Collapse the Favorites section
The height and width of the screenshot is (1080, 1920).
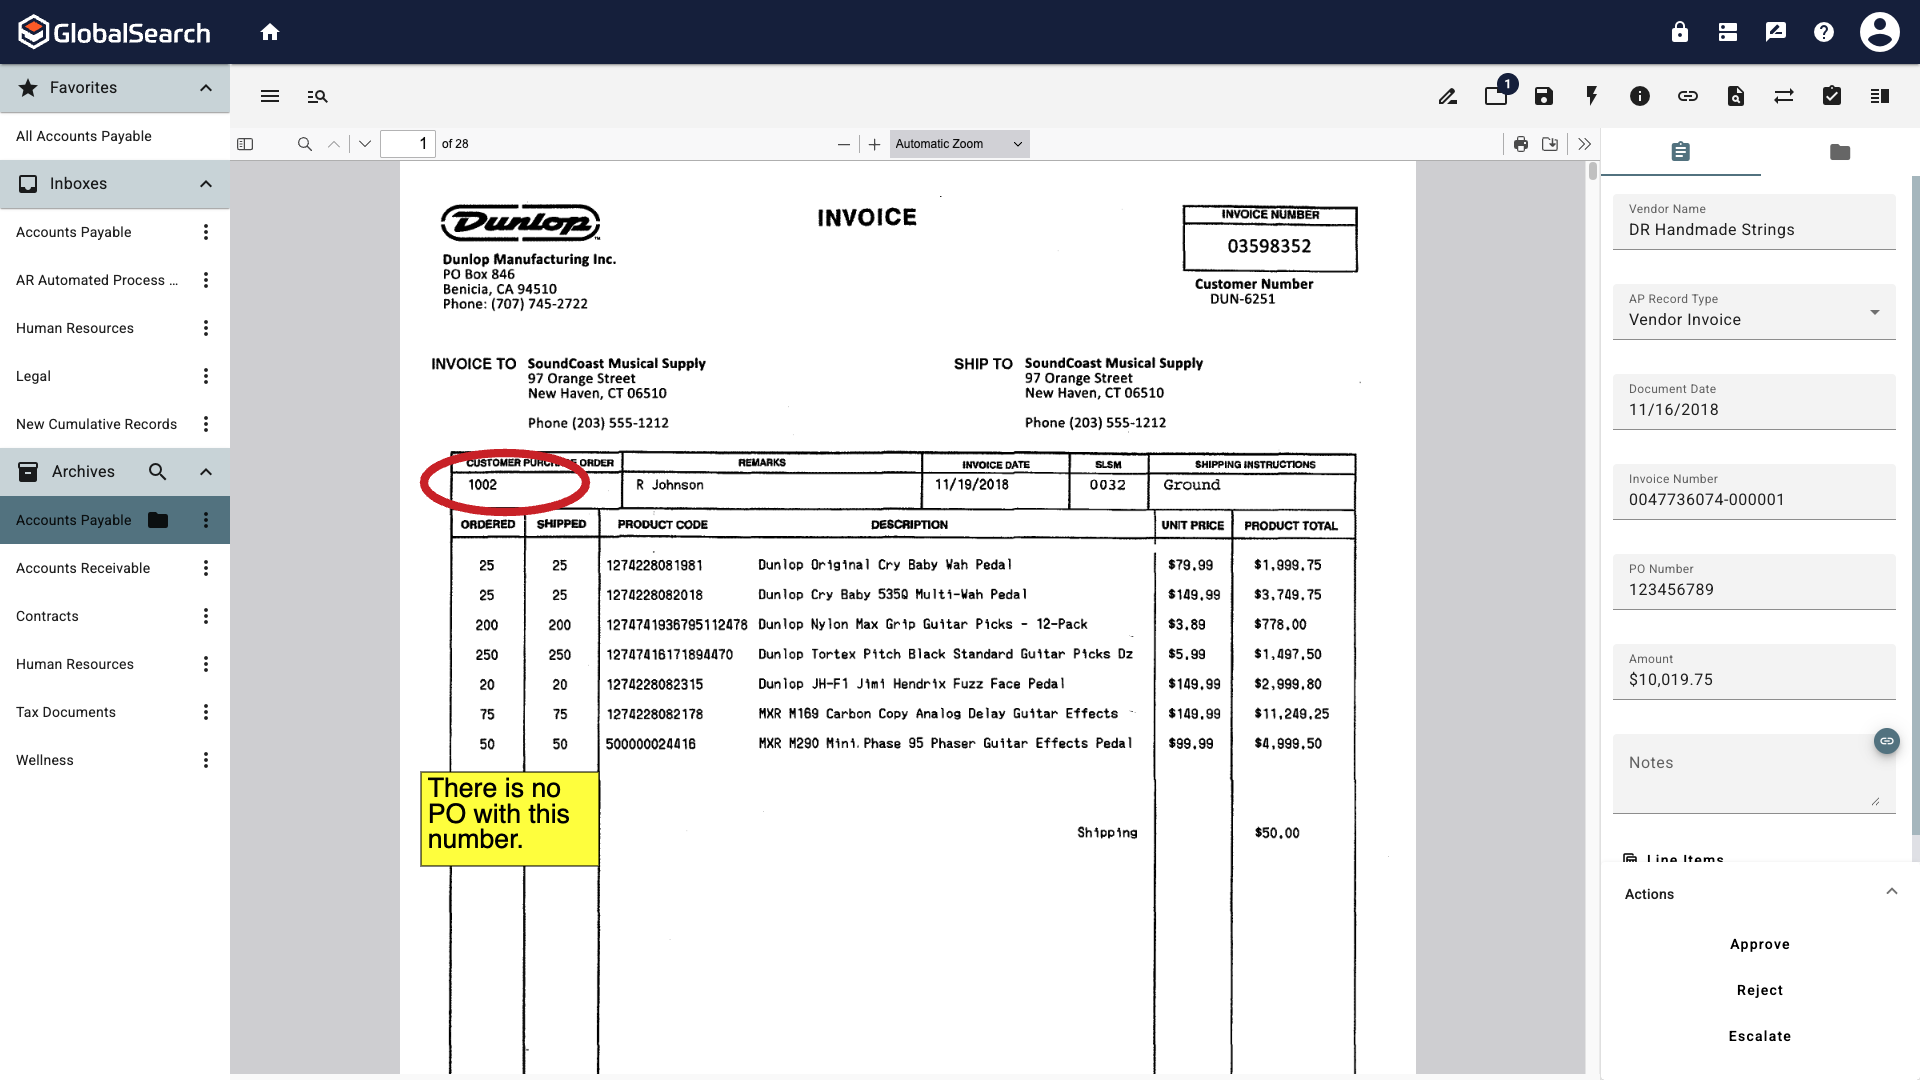(206, 88)
